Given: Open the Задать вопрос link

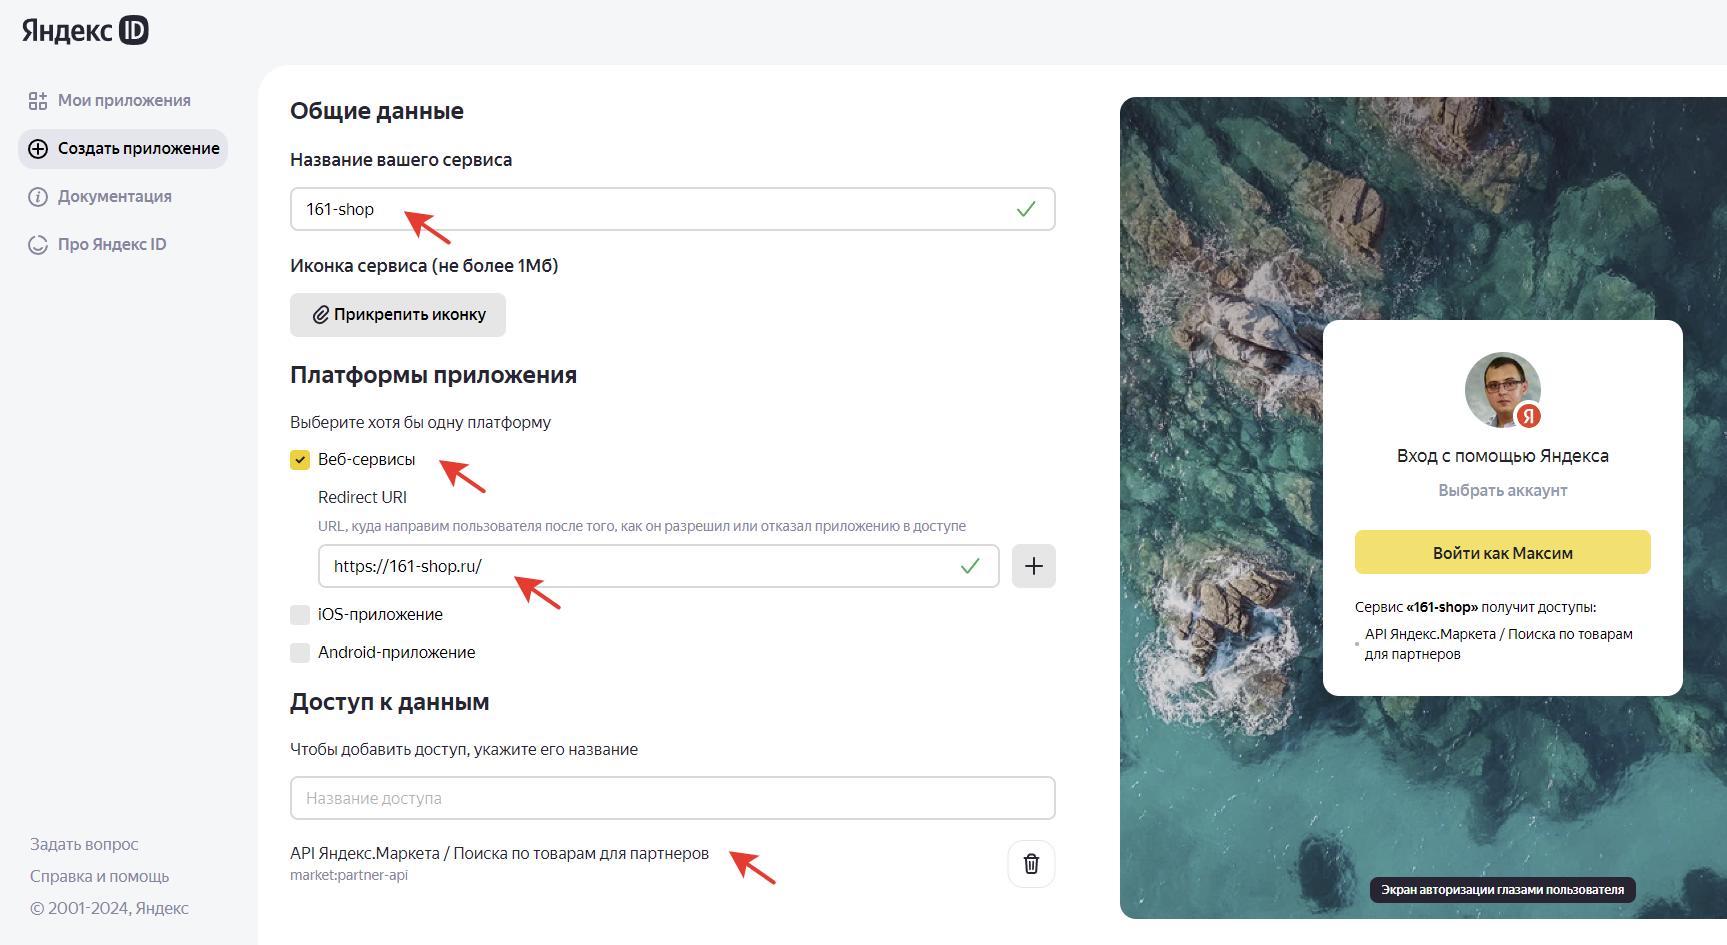Looking at the screenshot, I should tap(84, 844).
